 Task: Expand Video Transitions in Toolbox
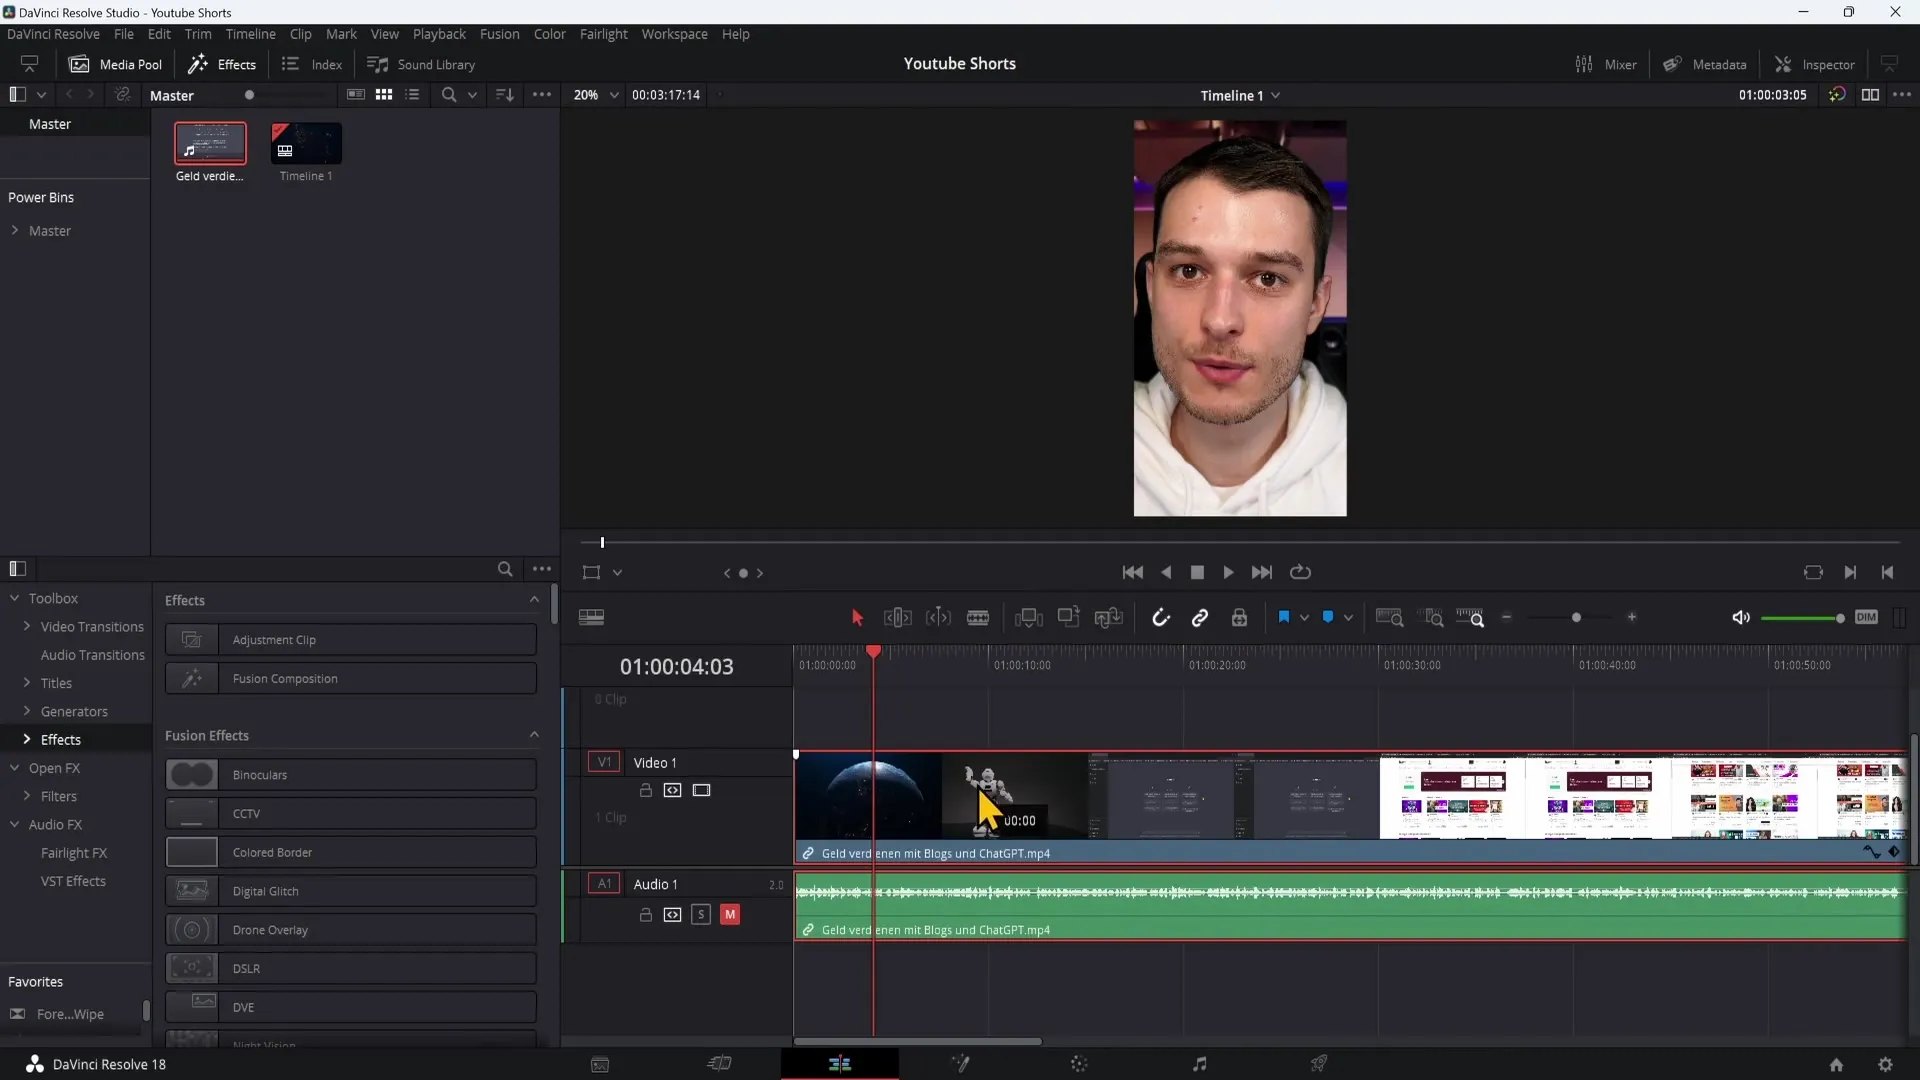coord(27,626)
